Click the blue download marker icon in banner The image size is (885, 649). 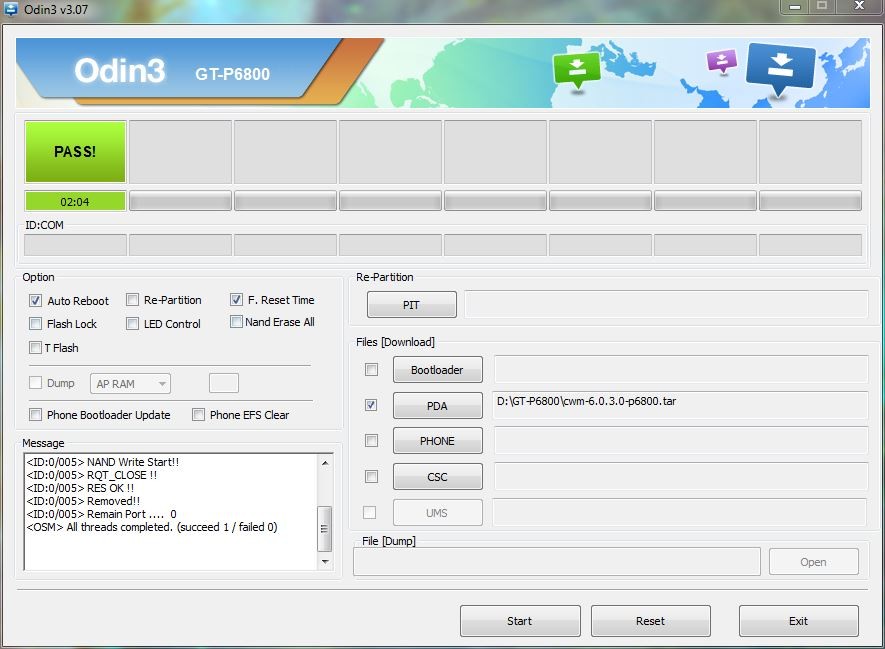(781, 69)
